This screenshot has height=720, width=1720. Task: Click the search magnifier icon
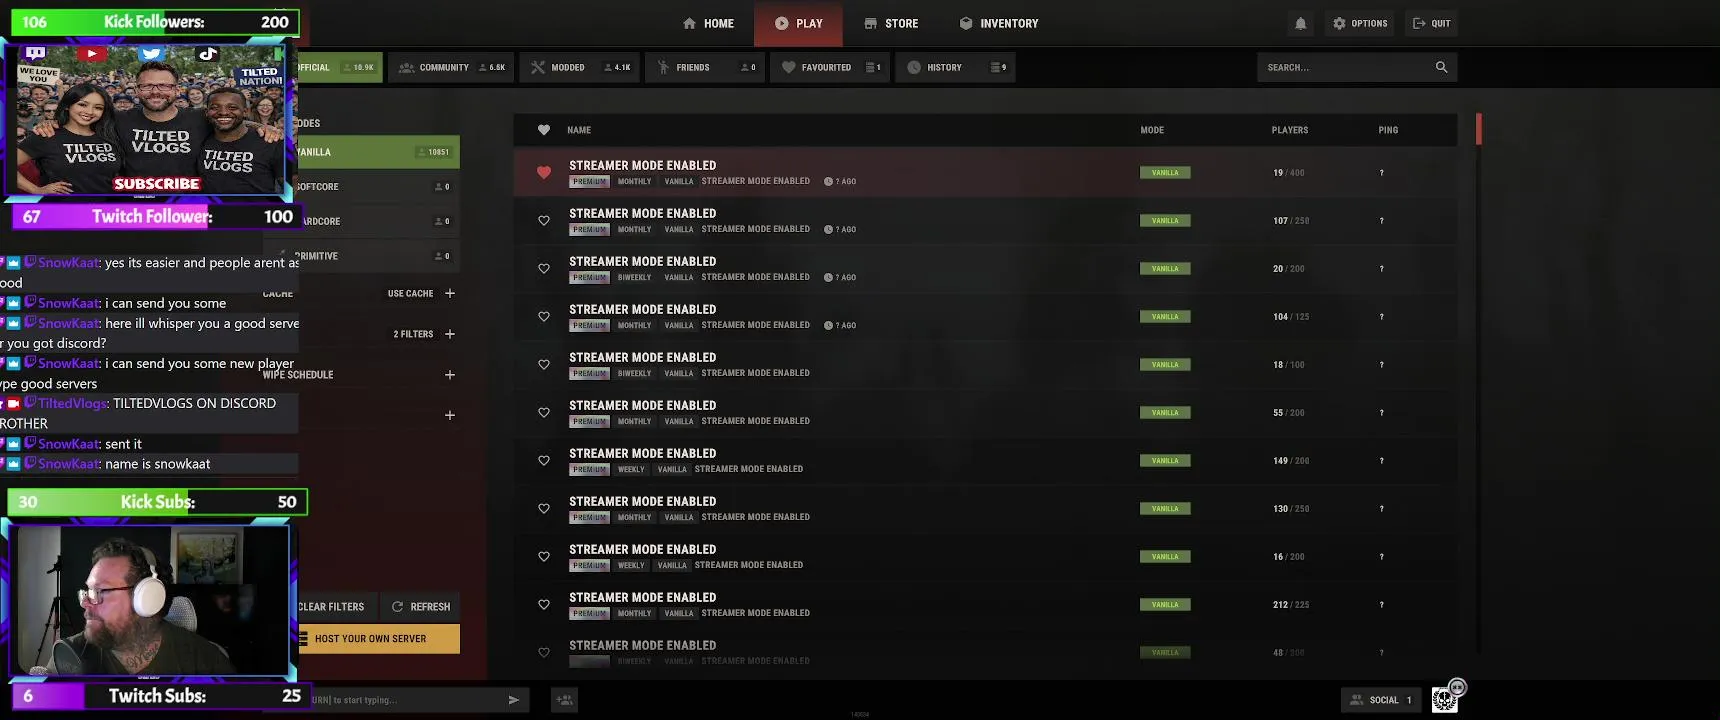1441,67
